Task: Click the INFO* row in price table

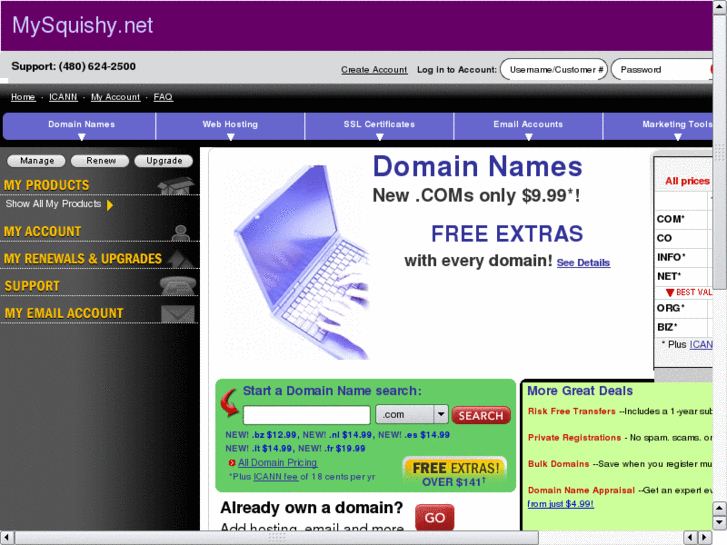Action: pyautogui.click(x=684, y=257)
